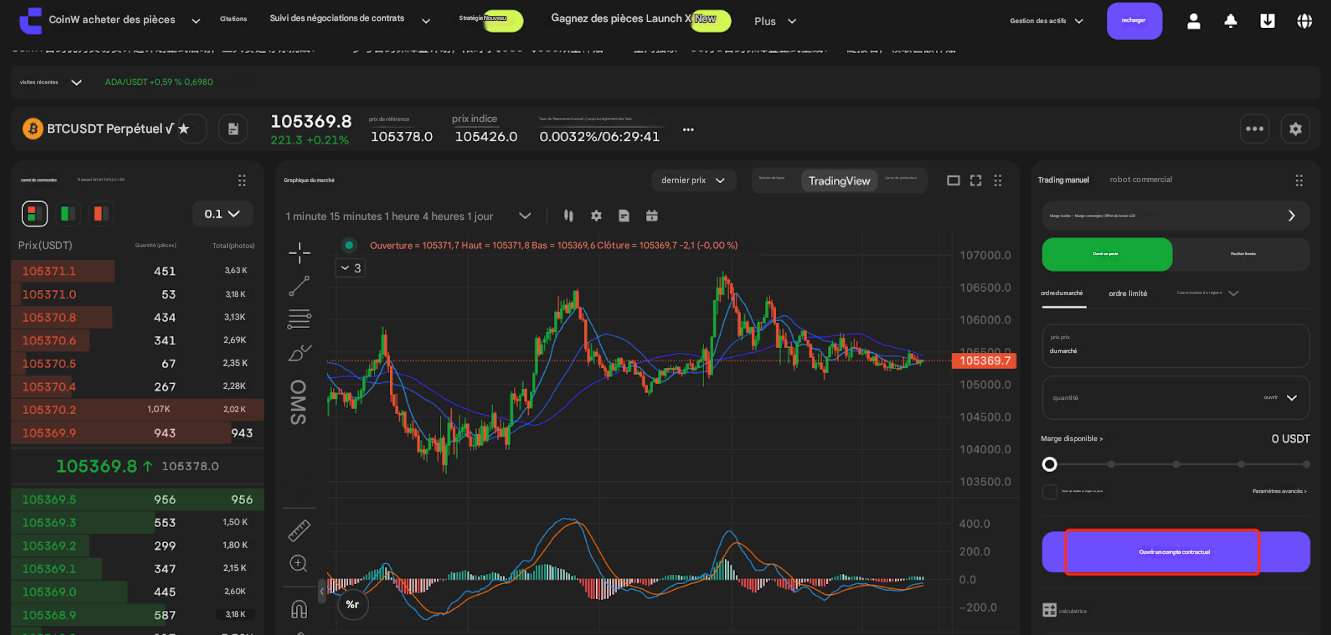Click the user profile icon
The width and height of the screenshot is (1331, 635).
tap(1193, 21)
